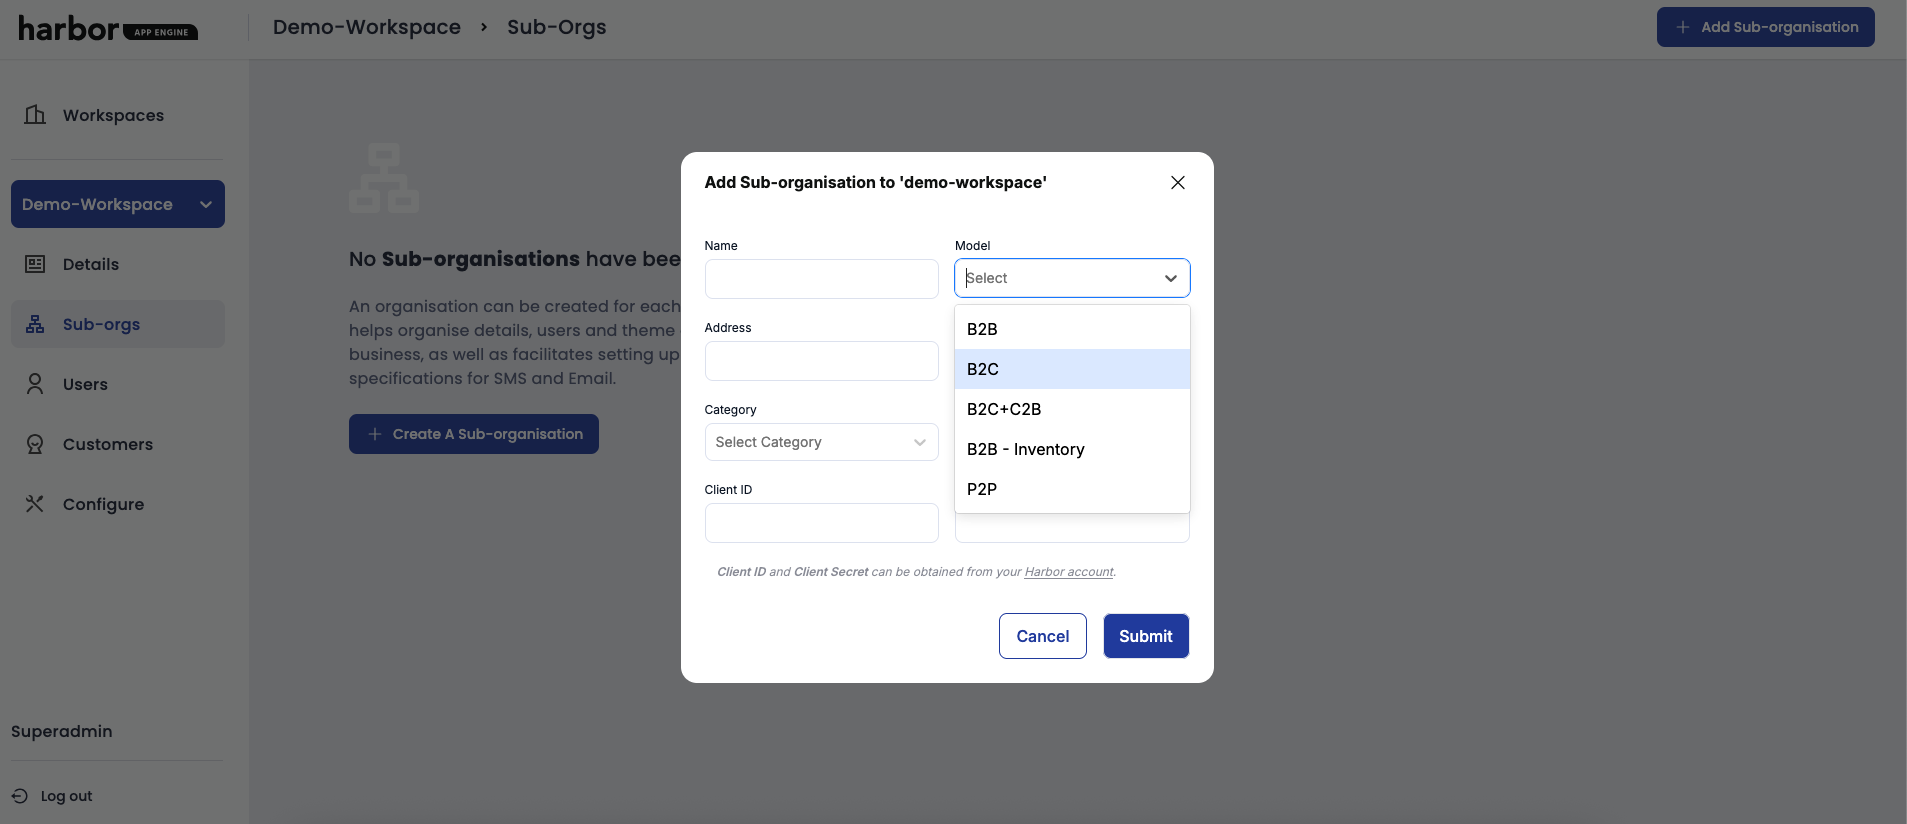Screen dimensions: 1907x824
Task: Click the Sub-orgs hierarchy icon
Action: click(35, 324)
